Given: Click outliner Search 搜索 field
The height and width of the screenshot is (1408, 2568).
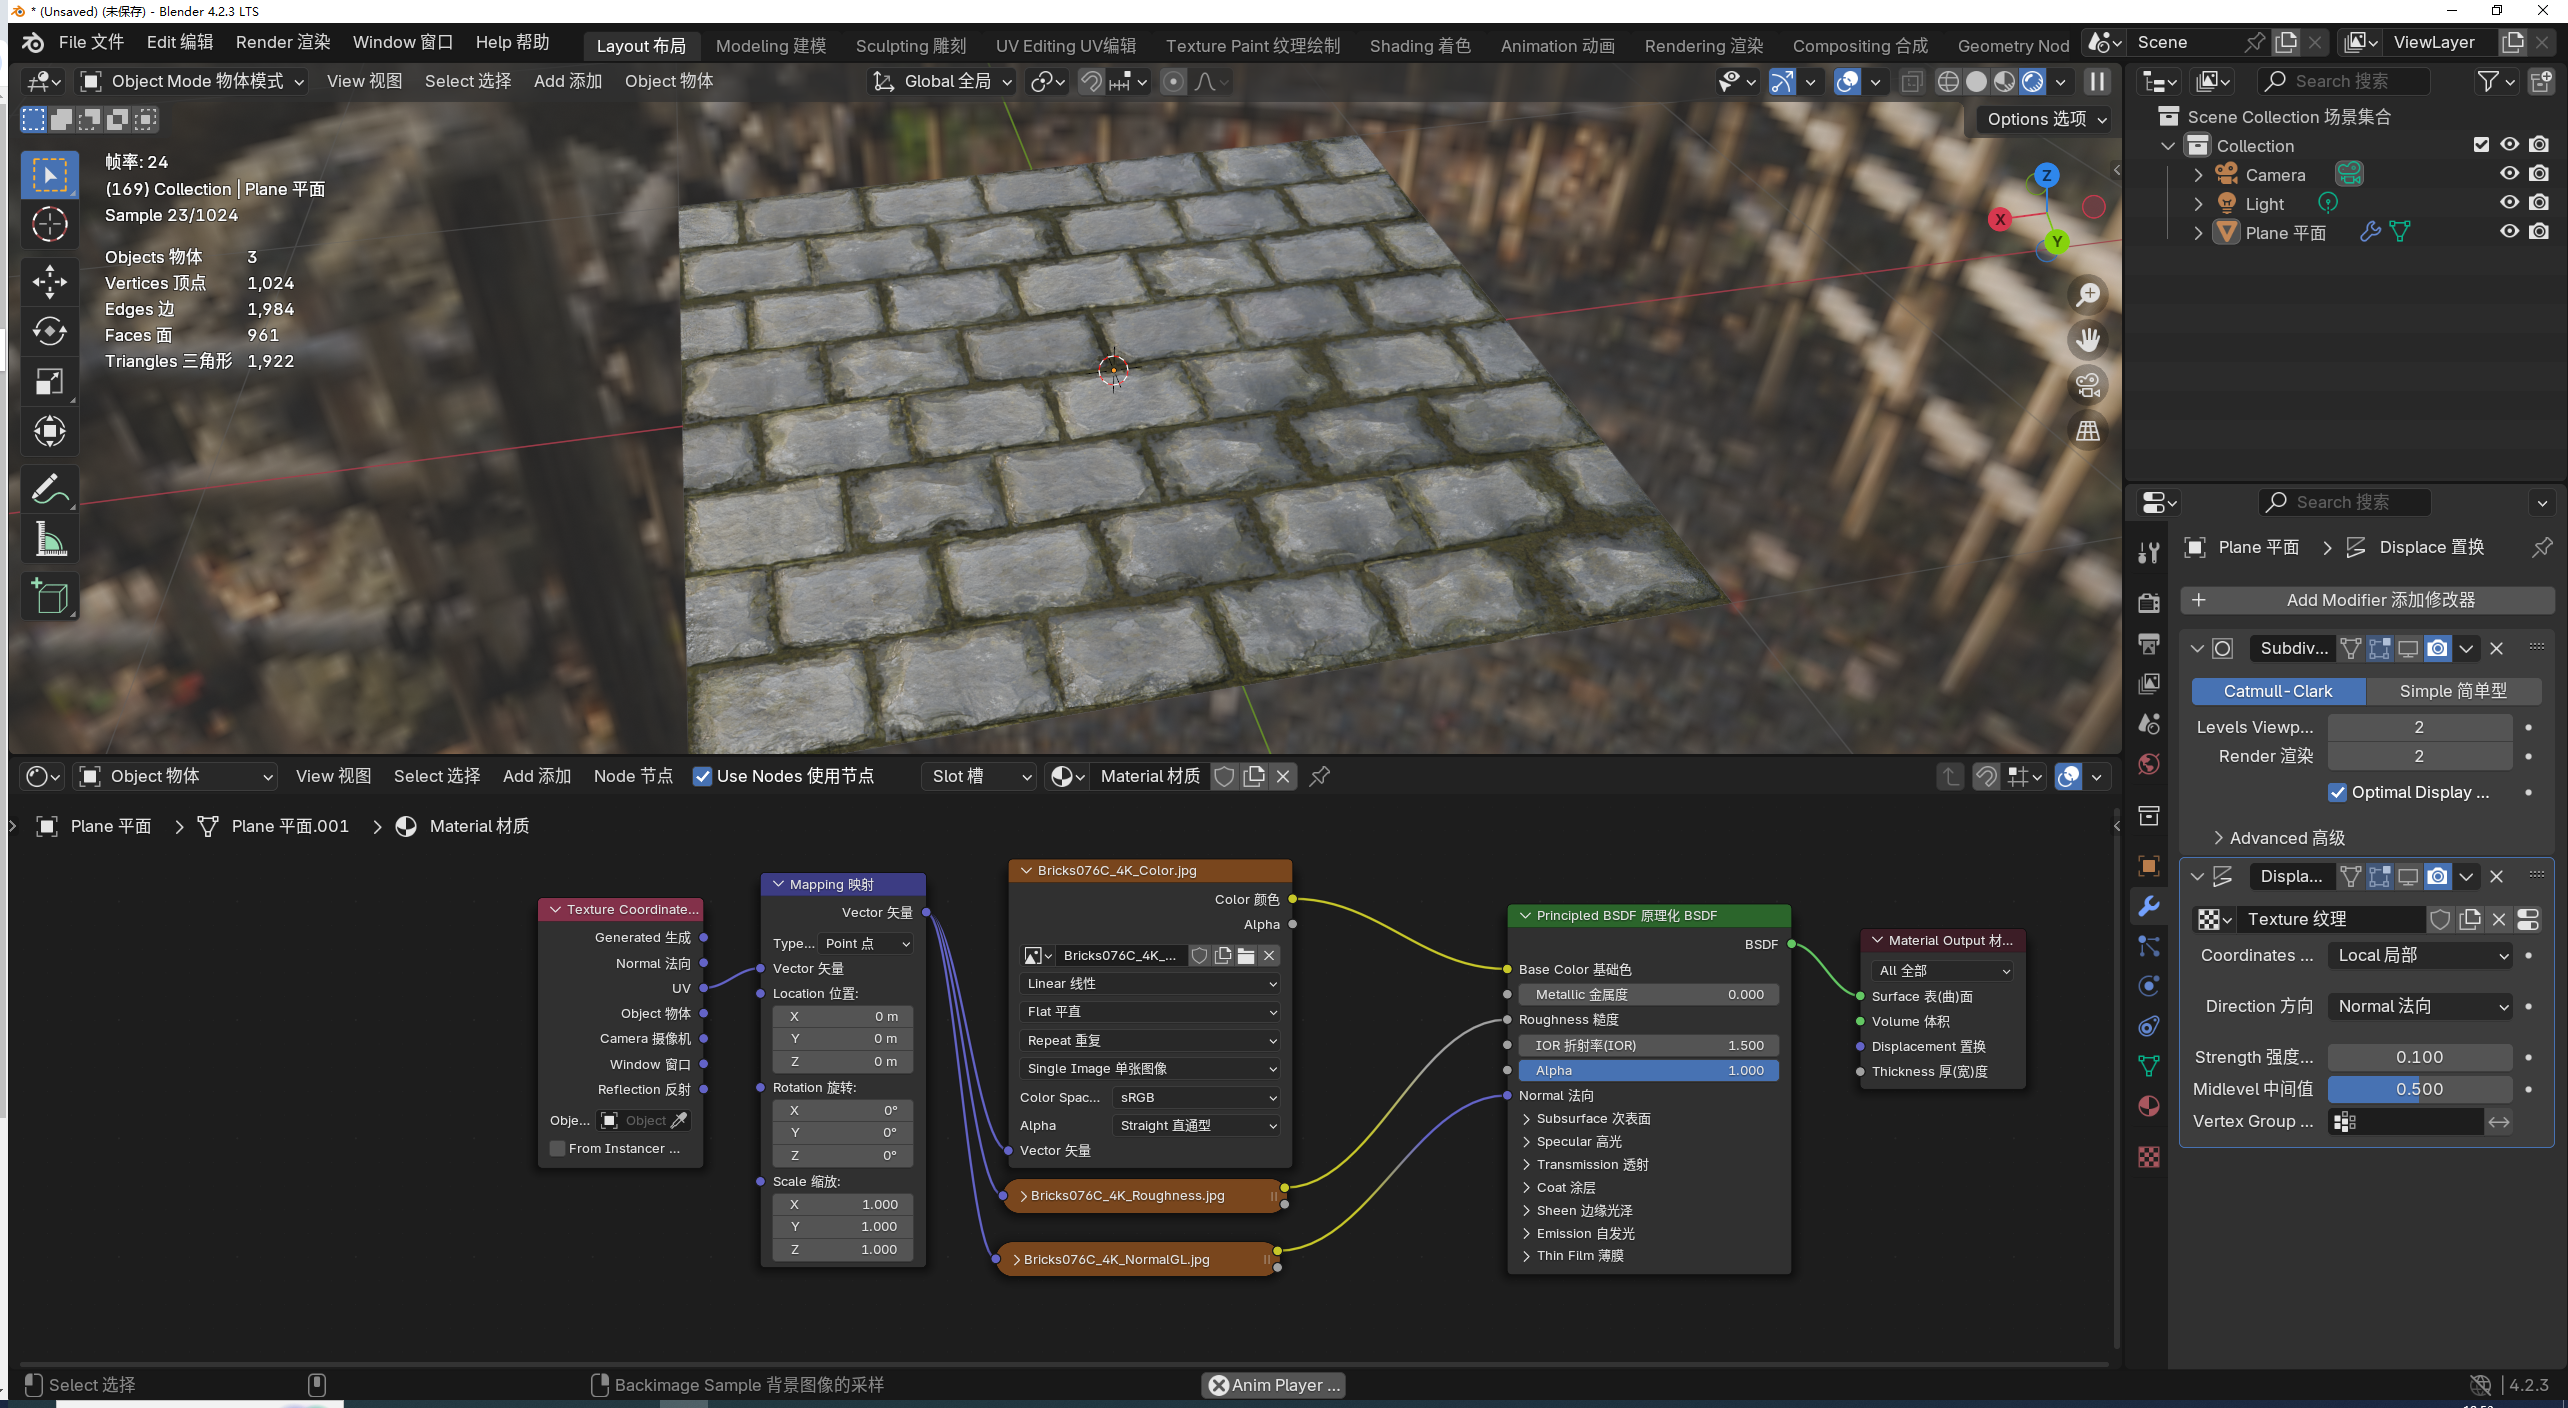Looking at the screenshot, I should [2344, 81].
